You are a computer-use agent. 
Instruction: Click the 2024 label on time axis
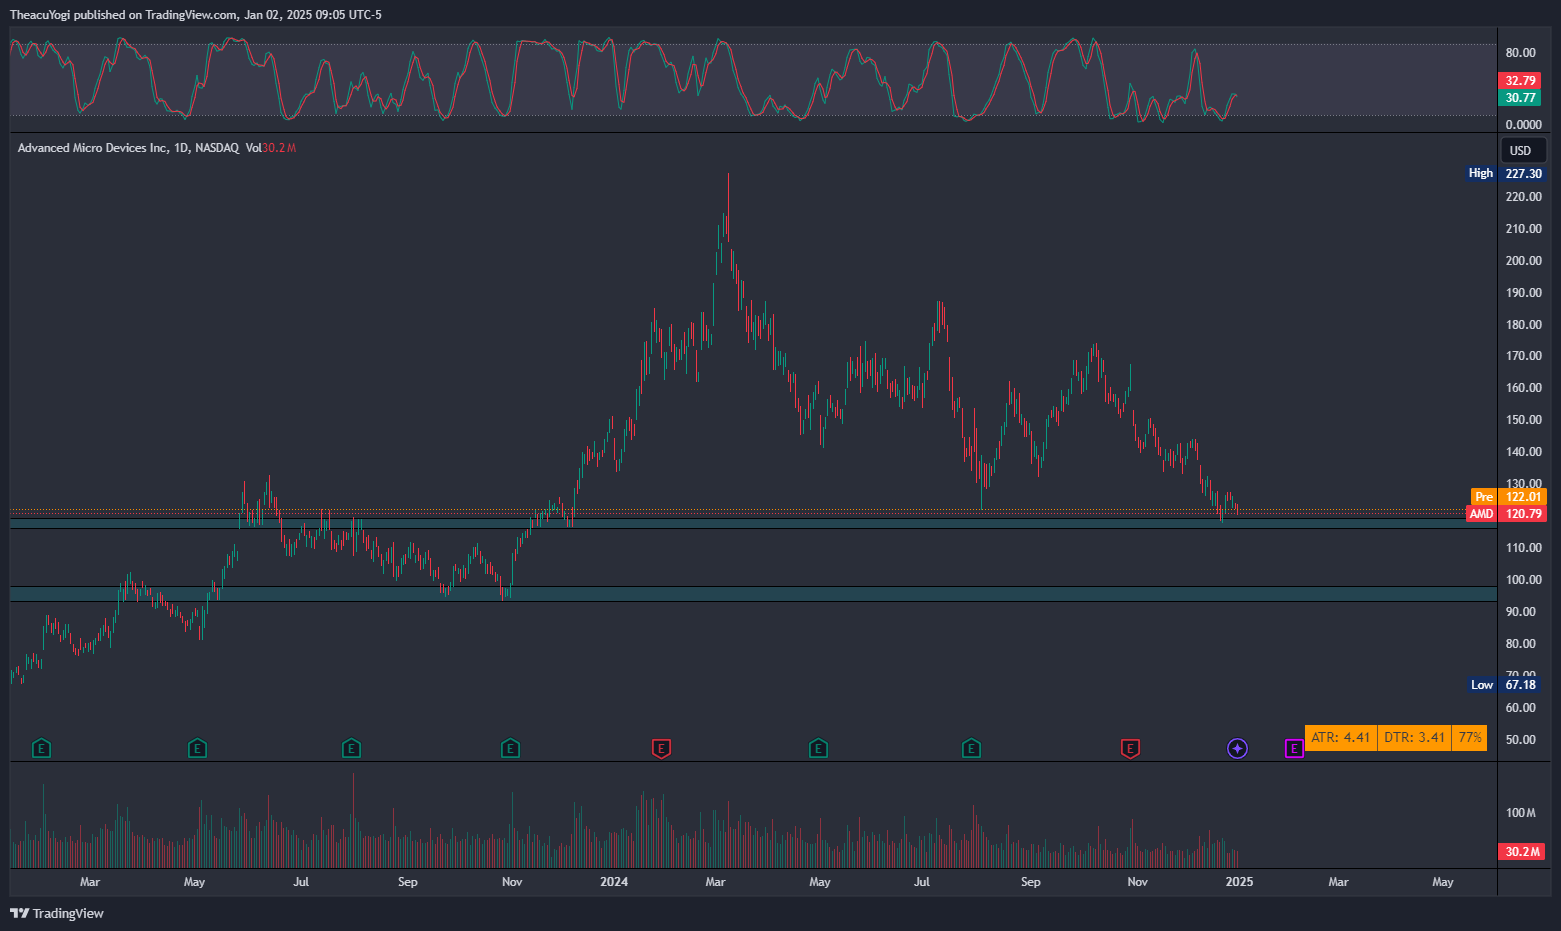614,882
